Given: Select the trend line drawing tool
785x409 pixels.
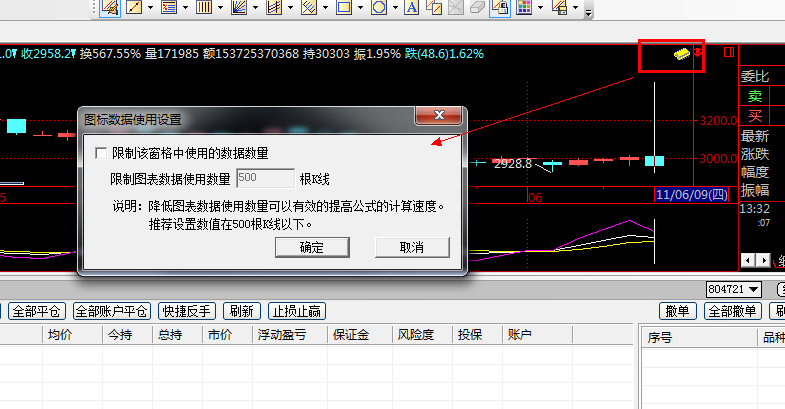Looking at the screenshot, I should (x=134, y=9).
